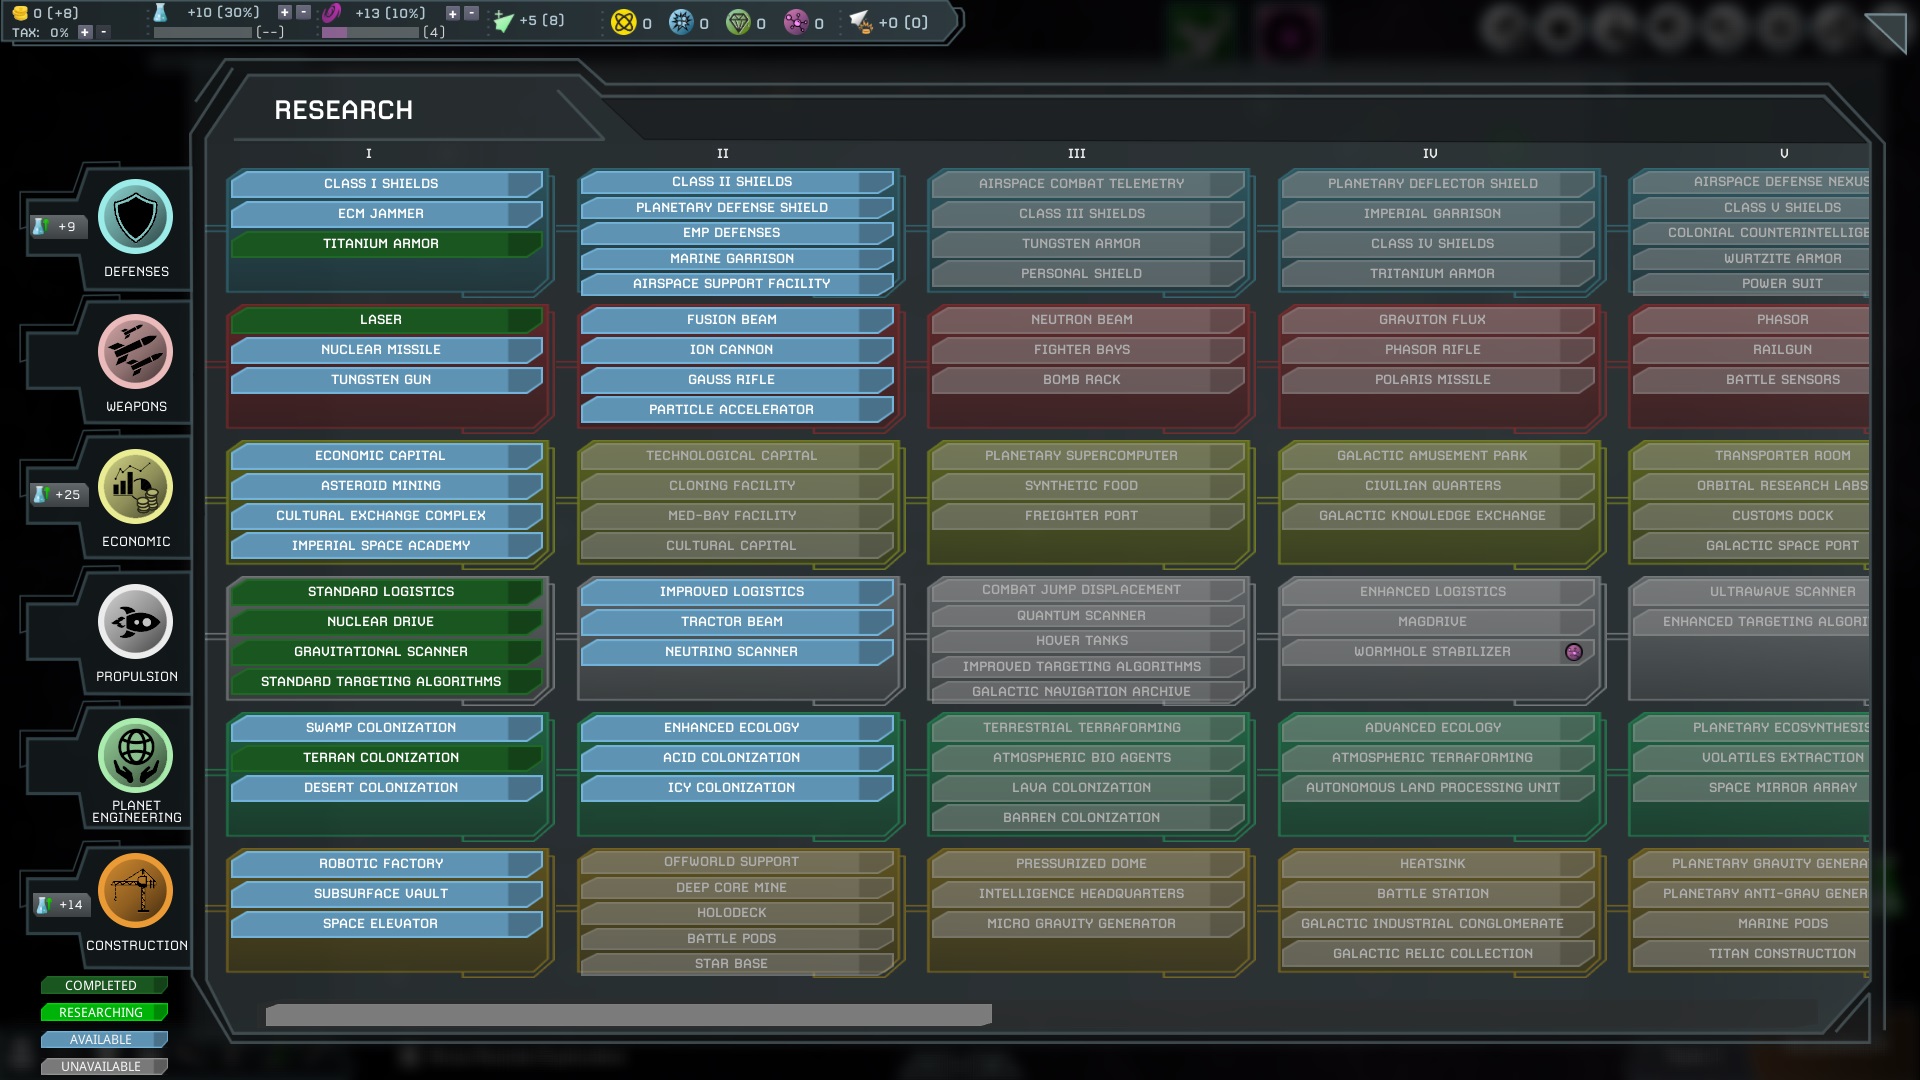Research Tractor Beam

737,622
